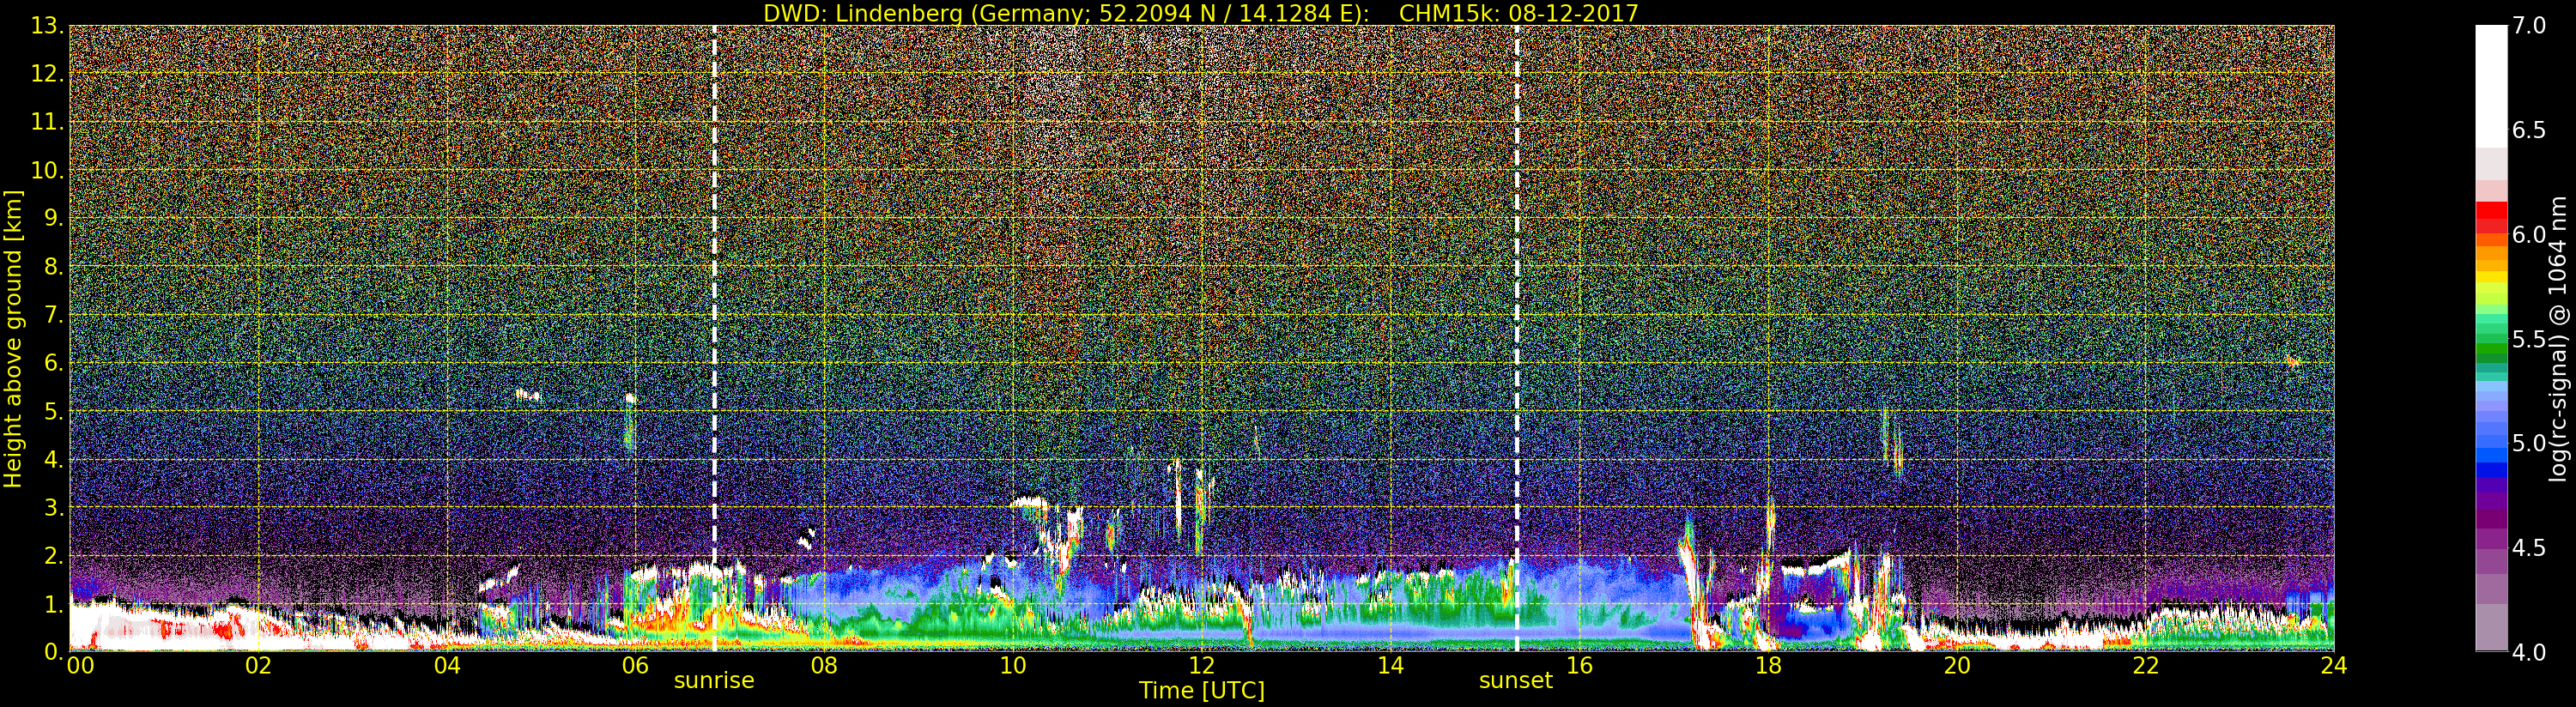This screenshot has width=2576, height=707.
Task: Click the sunrise dashed white vertical line
Action: (714, 338)
